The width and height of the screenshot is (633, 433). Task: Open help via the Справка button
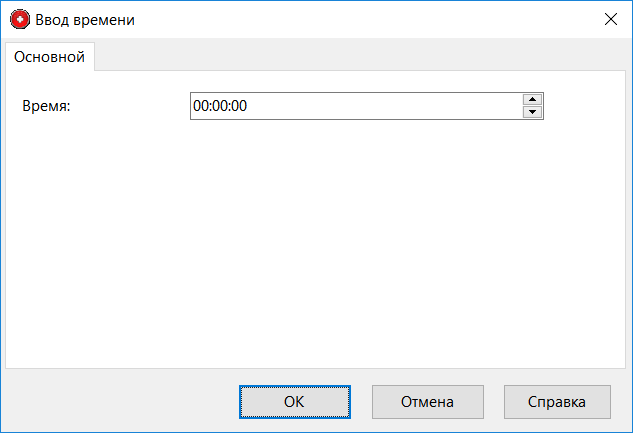(x=557, y=402)
